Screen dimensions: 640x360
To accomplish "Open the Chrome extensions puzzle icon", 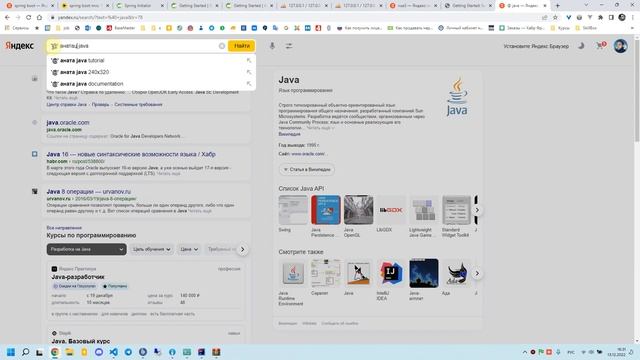I will point(600,18).
